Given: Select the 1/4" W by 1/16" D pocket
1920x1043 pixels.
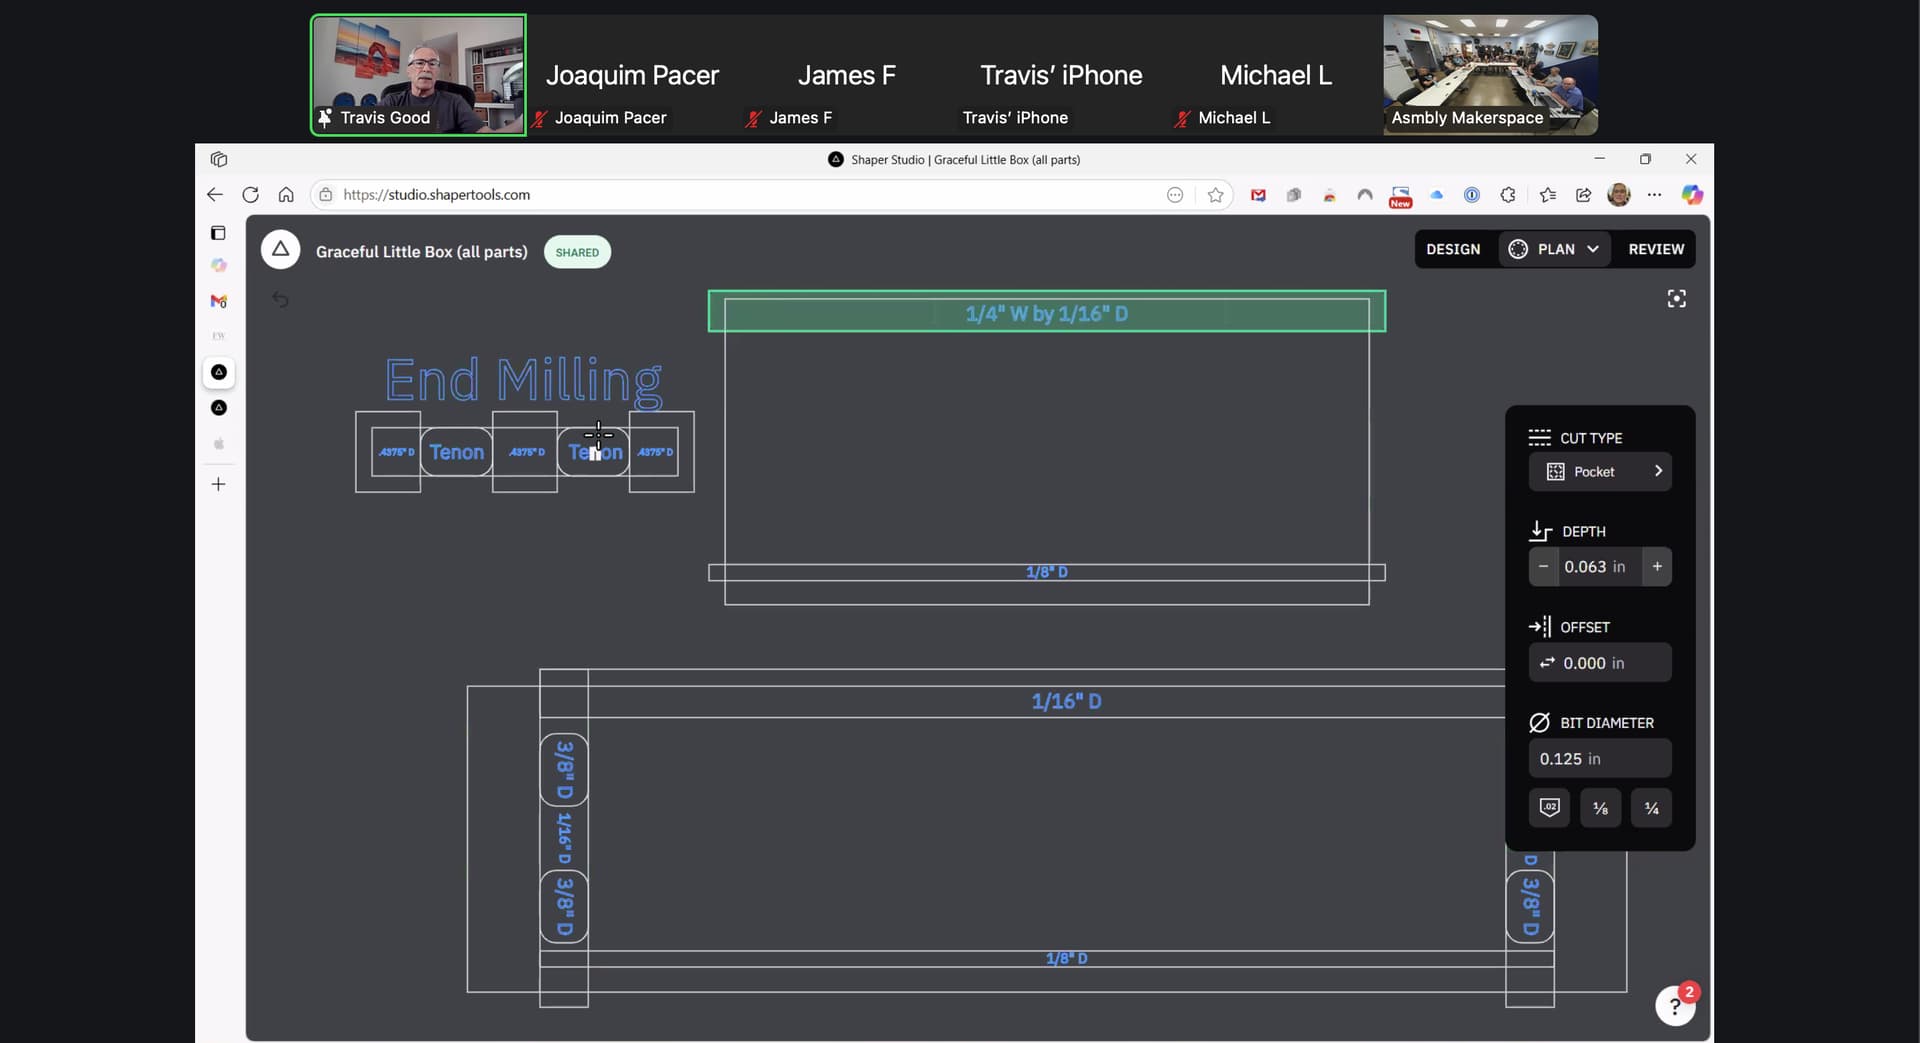Looking at the screenshot, I should click(x=1046, y=312).
